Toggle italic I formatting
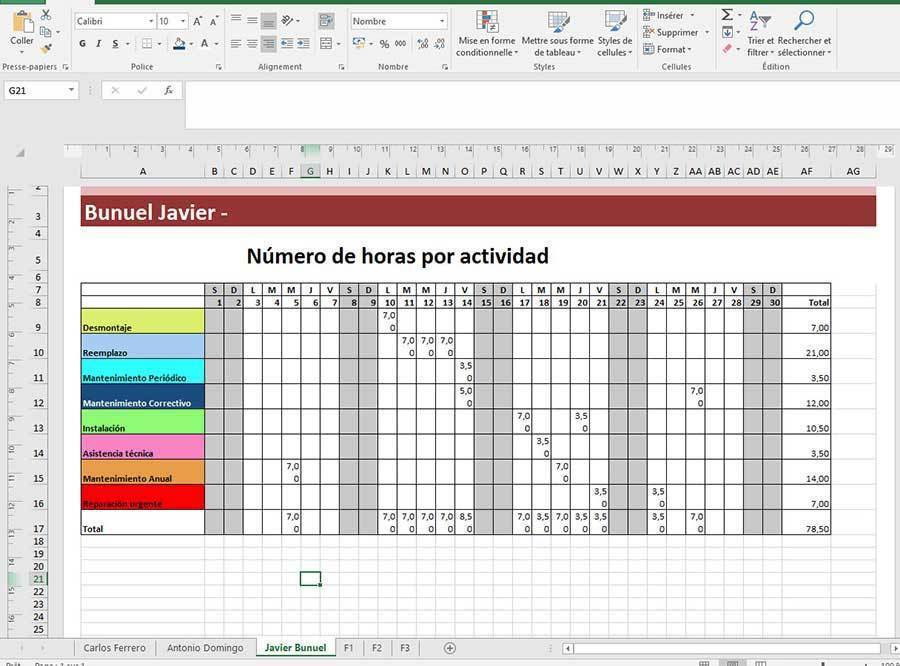 point(99,44)
